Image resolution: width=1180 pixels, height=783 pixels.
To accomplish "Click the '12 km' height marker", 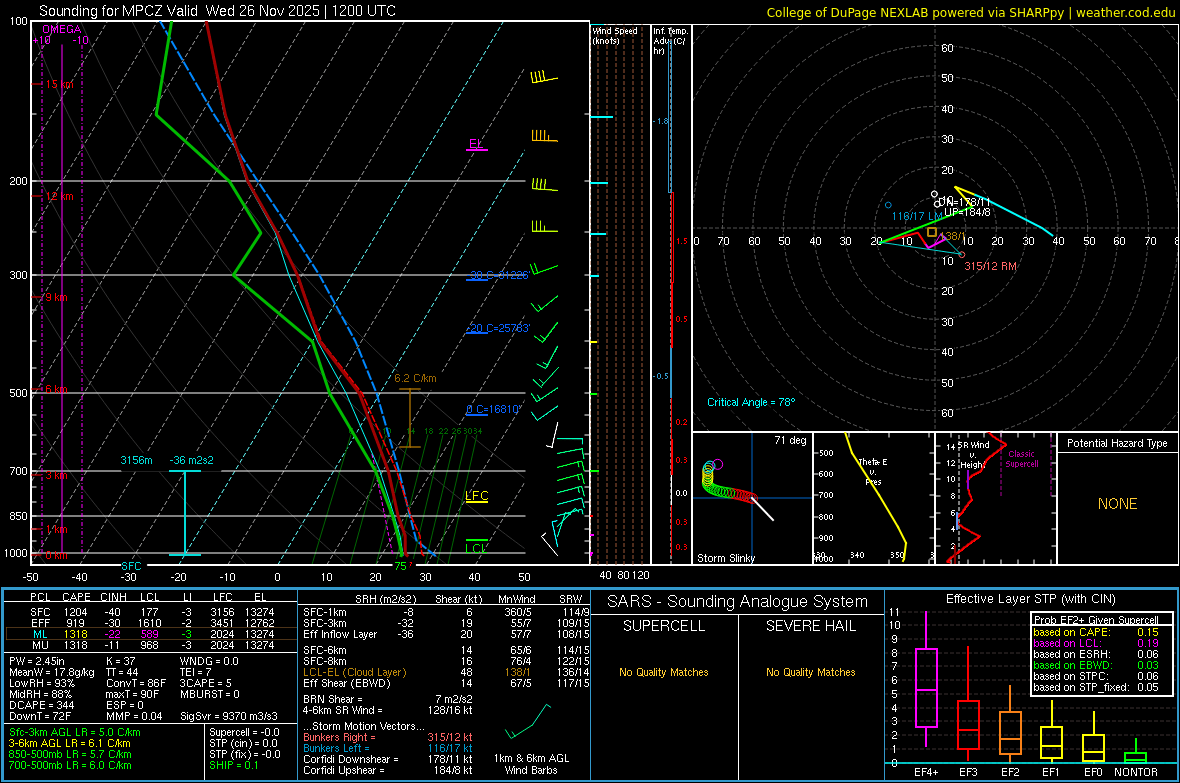I will pyautogui.click(x=59, y=197).
